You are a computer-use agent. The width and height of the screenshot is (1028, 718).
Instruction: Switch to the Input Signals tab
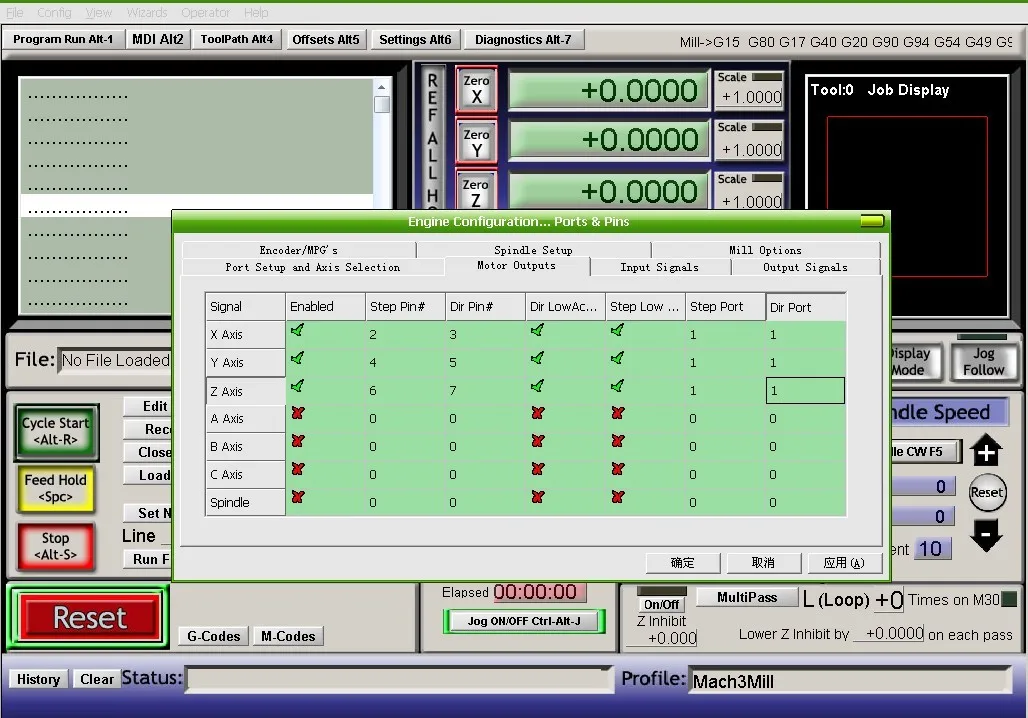pos(659,267)
